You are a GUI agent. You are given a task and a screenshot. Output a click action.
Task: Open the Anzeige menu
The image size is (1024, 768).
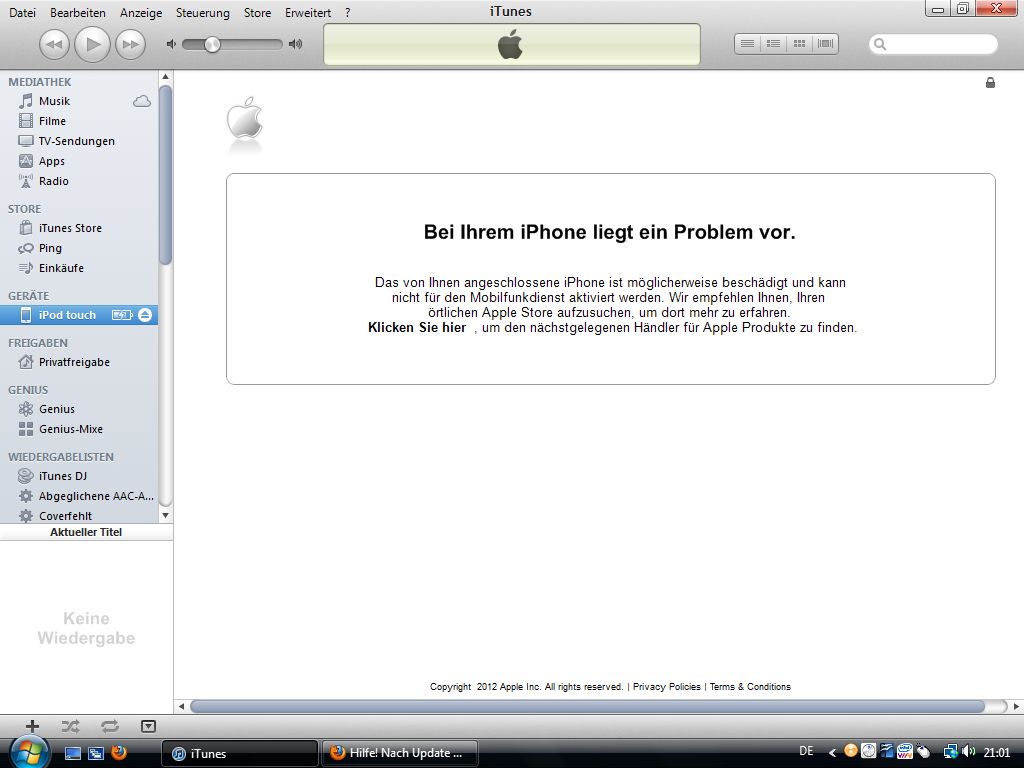[x=141, y=13]
